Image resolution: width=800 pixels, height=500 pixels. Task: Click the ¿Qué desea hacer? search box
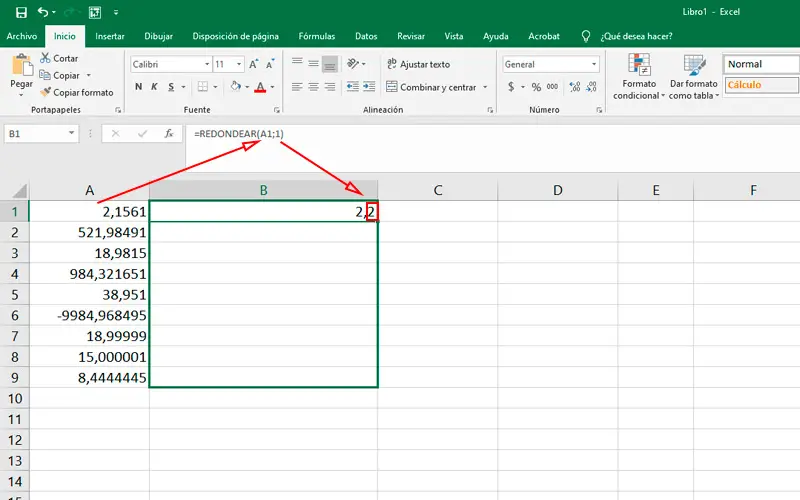tap(636, 36)
